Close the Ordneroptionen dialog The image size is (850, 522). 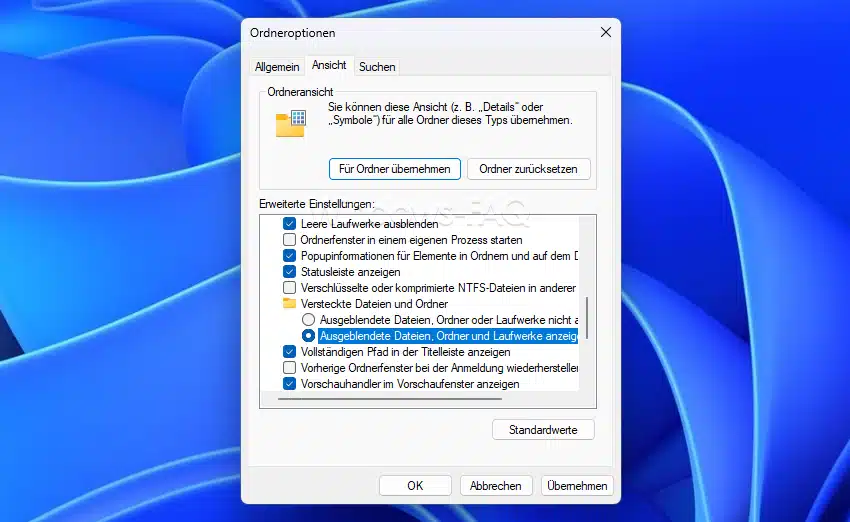[605, 32]
